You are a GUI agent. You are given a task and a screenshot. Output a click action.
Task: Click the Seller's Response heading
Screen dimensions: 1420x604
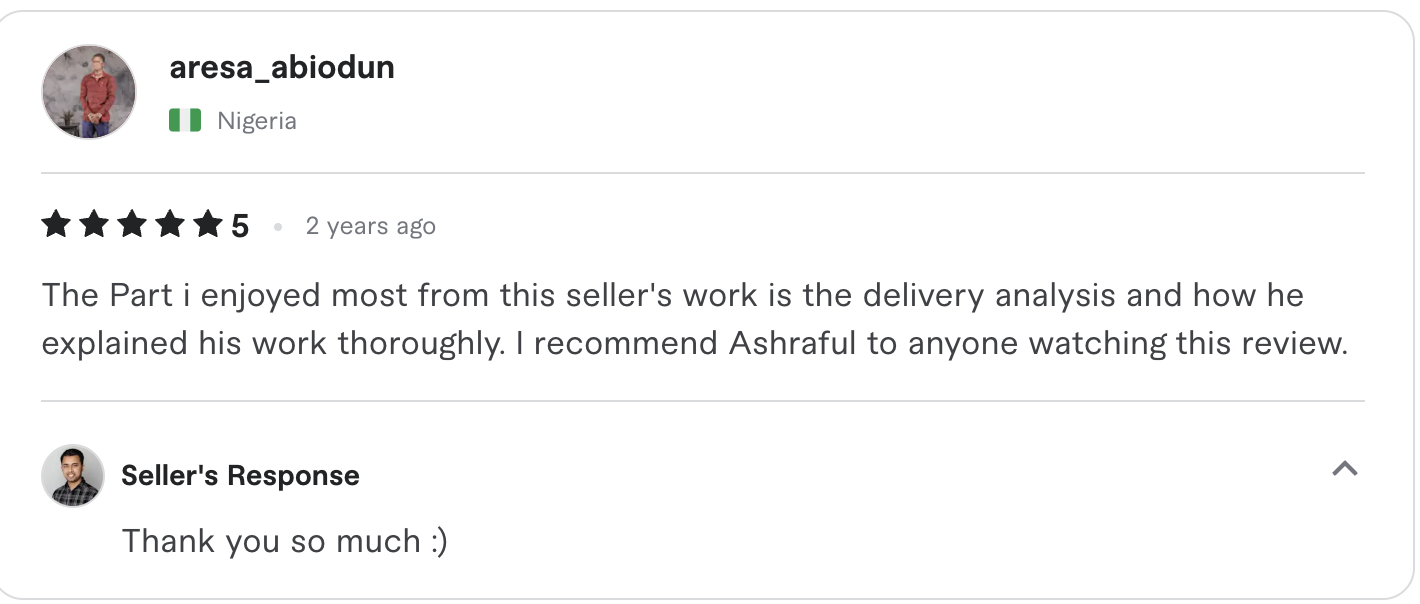coord(239,476)
